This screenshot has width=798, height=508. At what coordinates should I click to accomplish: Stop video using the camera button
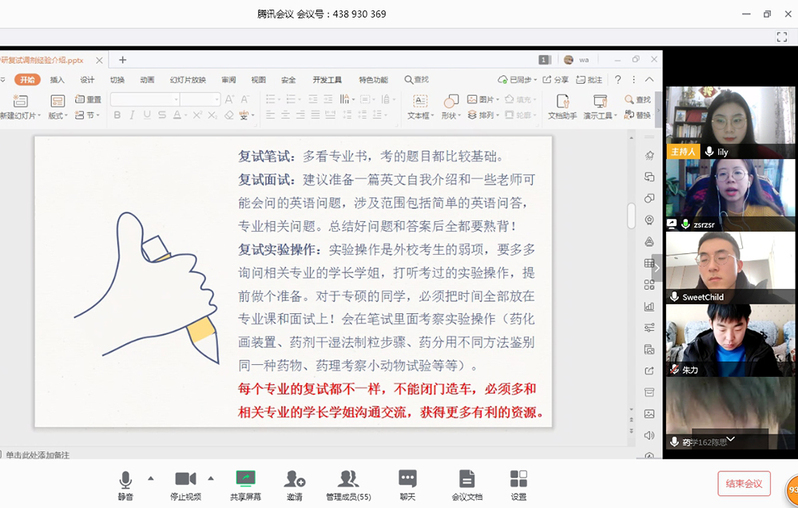pos(185,480)
